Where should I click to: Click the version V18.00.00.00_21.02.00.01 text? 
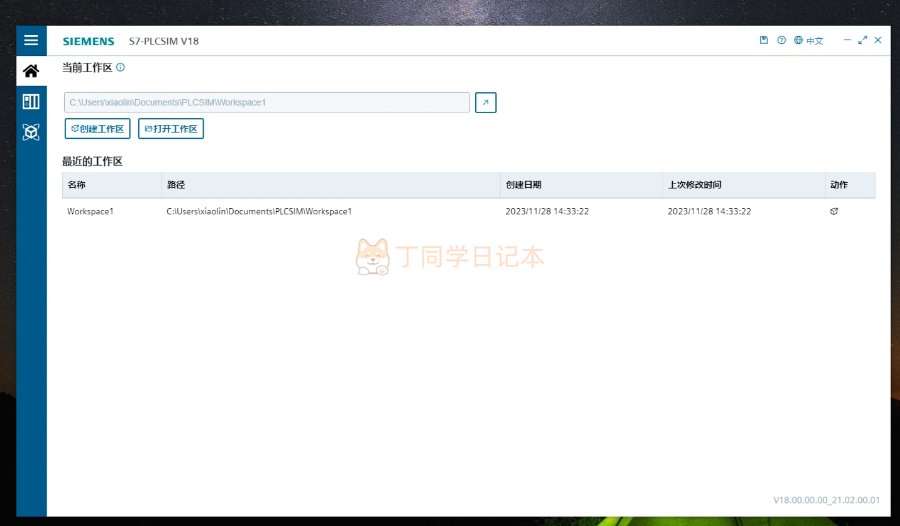coord(827,500)
